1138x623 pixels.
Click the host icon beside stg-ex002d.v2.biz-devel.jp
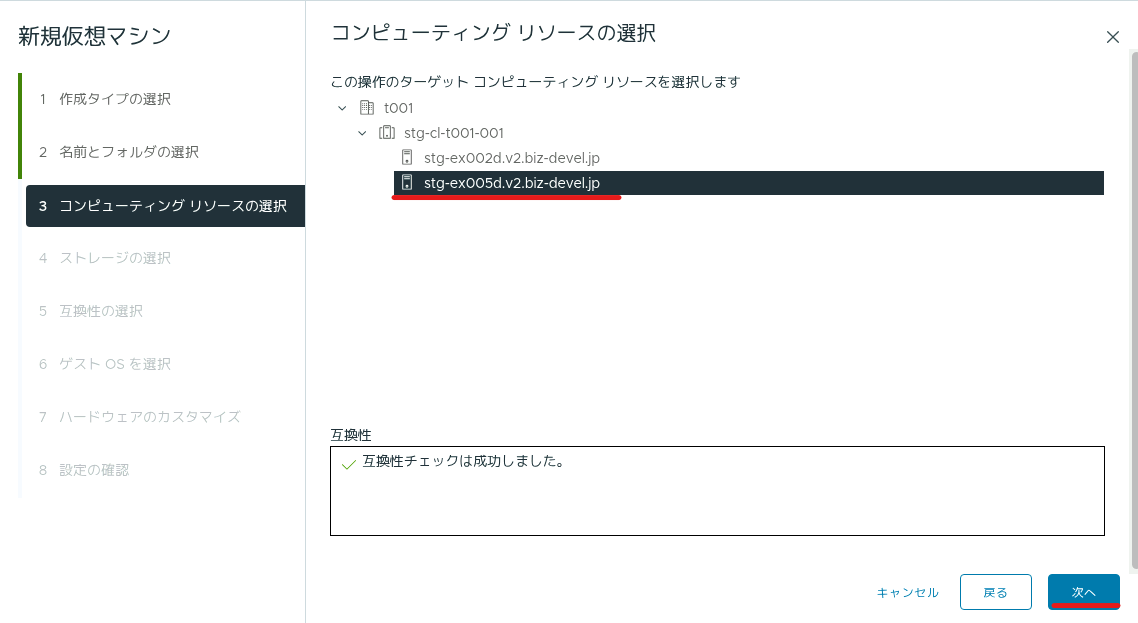pos(407,158)
